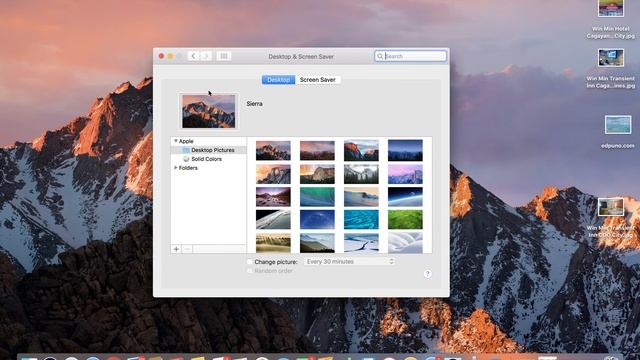Switch to the Desktop tab
Viewport: 640px width, 360px height.
coord(278,80)
